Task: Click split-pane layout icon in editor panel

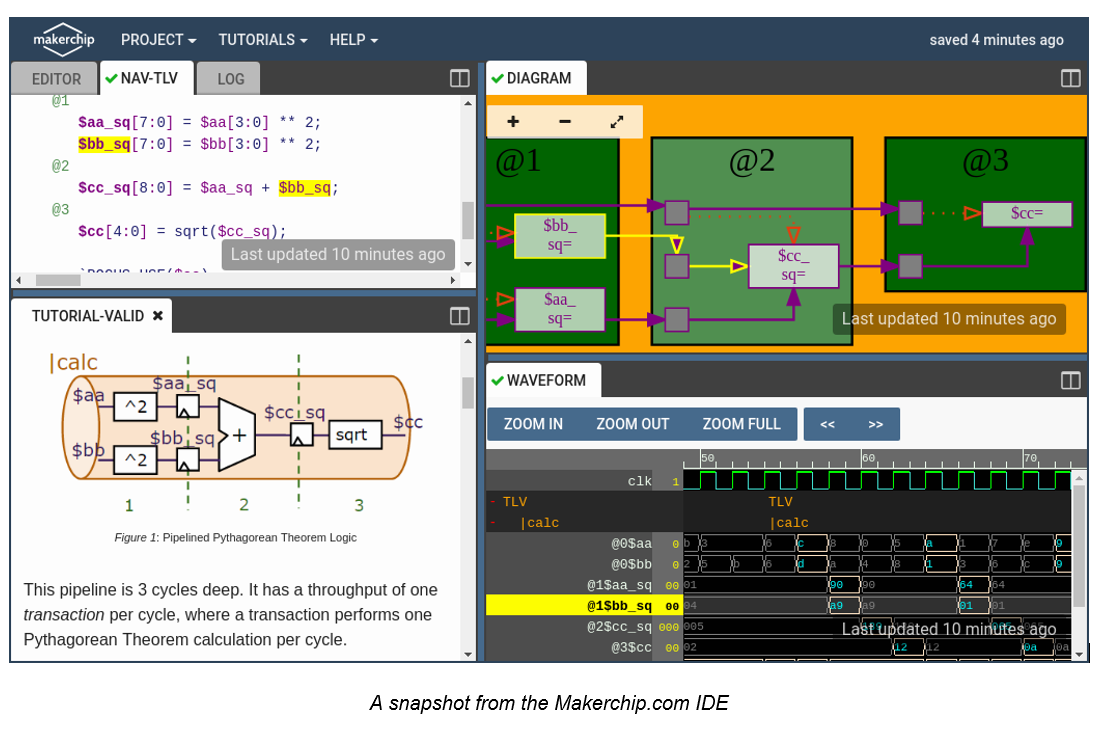Action: (460, 78)
